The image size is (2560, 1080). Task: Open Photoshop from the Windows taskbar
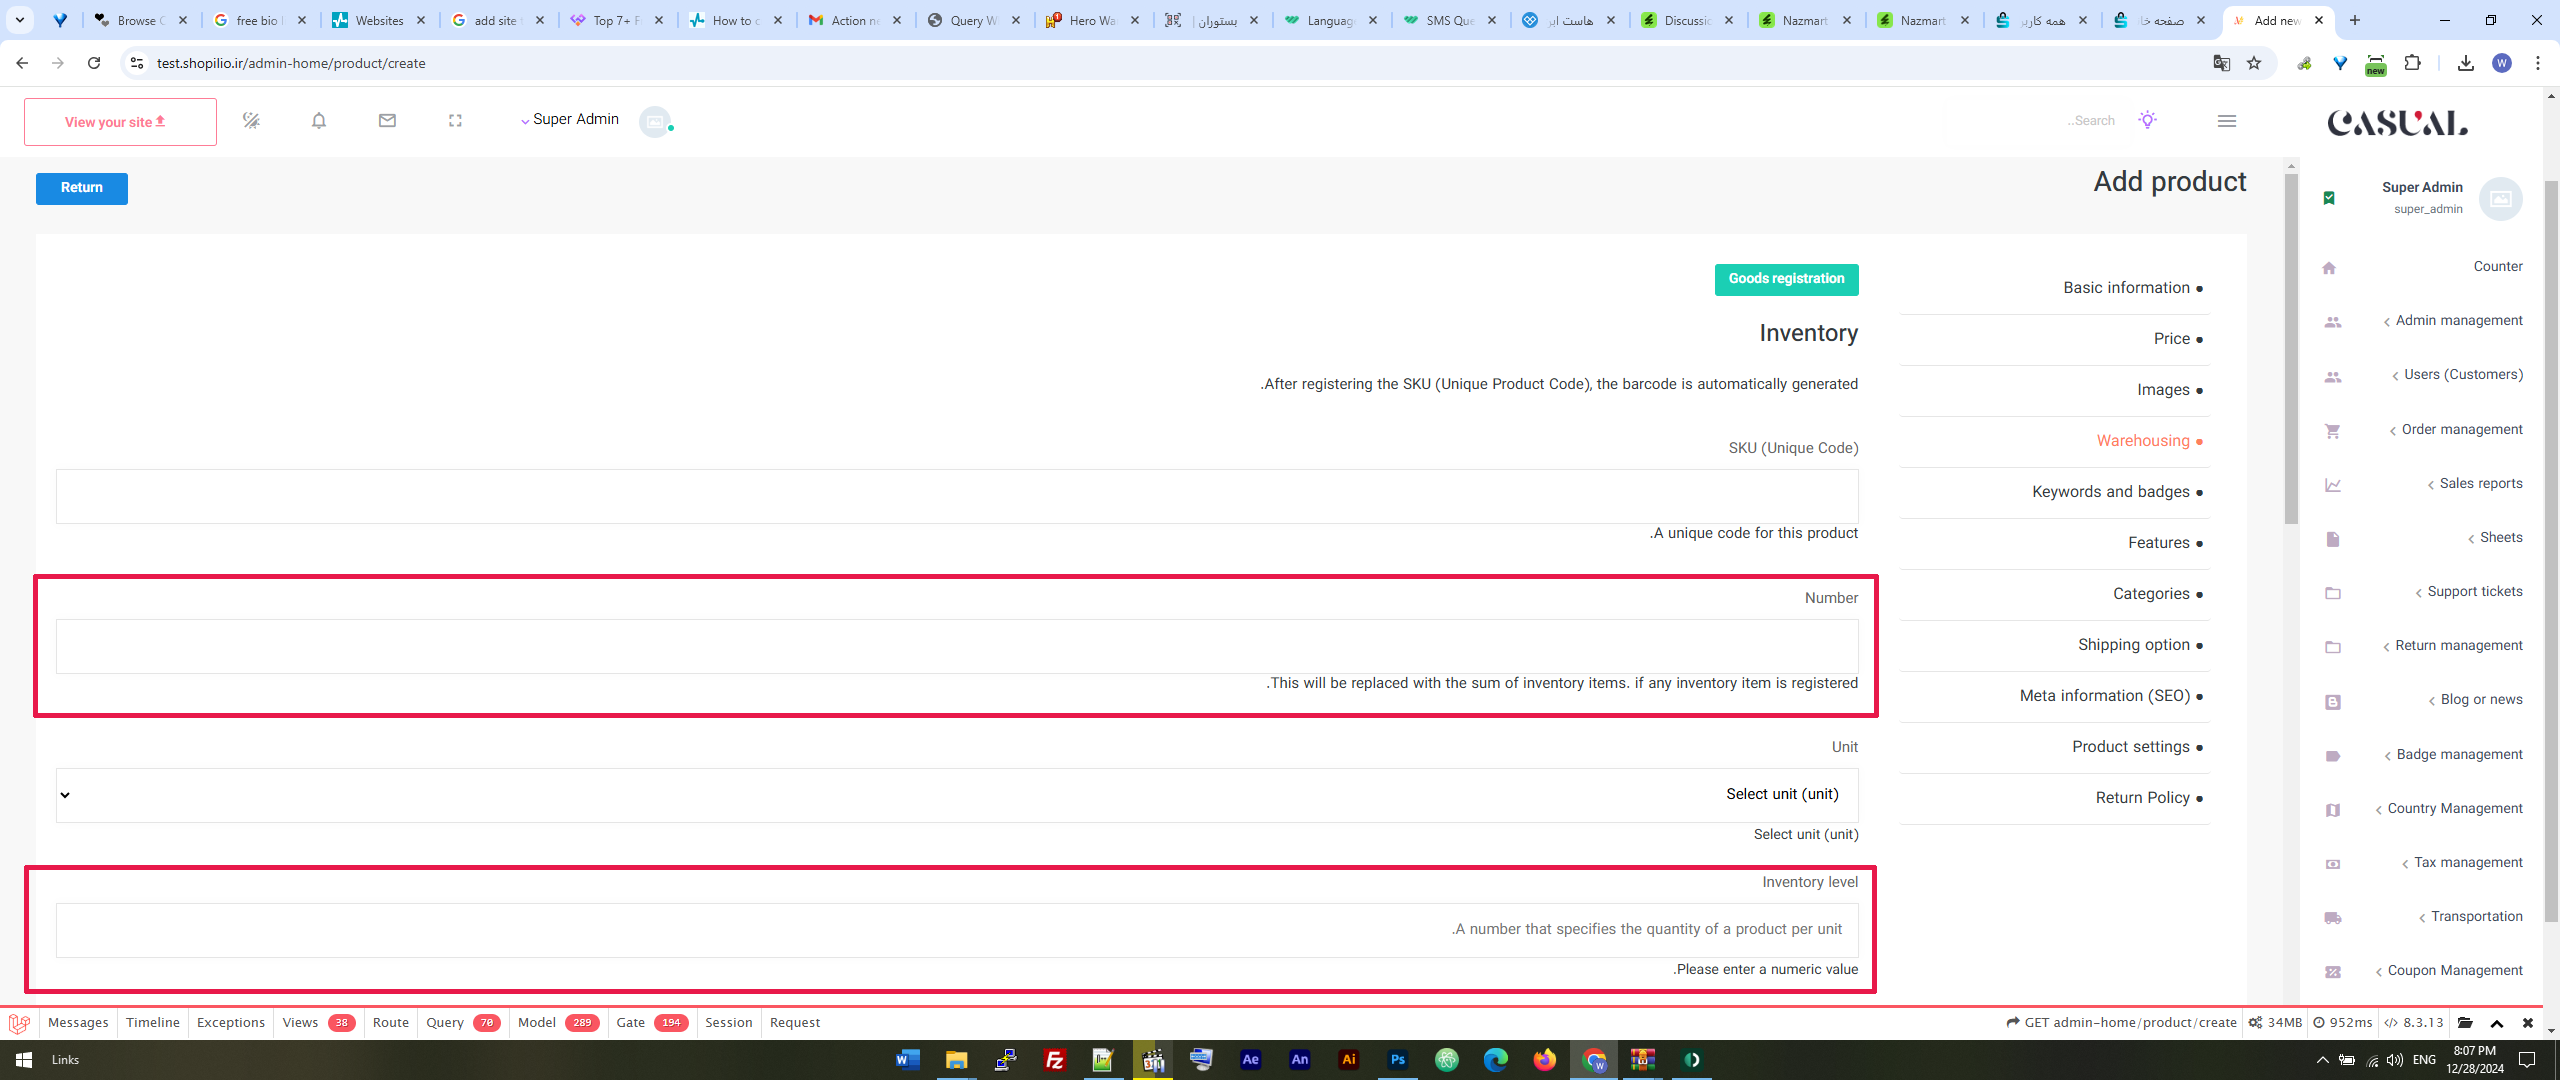pos(1397,1060)
